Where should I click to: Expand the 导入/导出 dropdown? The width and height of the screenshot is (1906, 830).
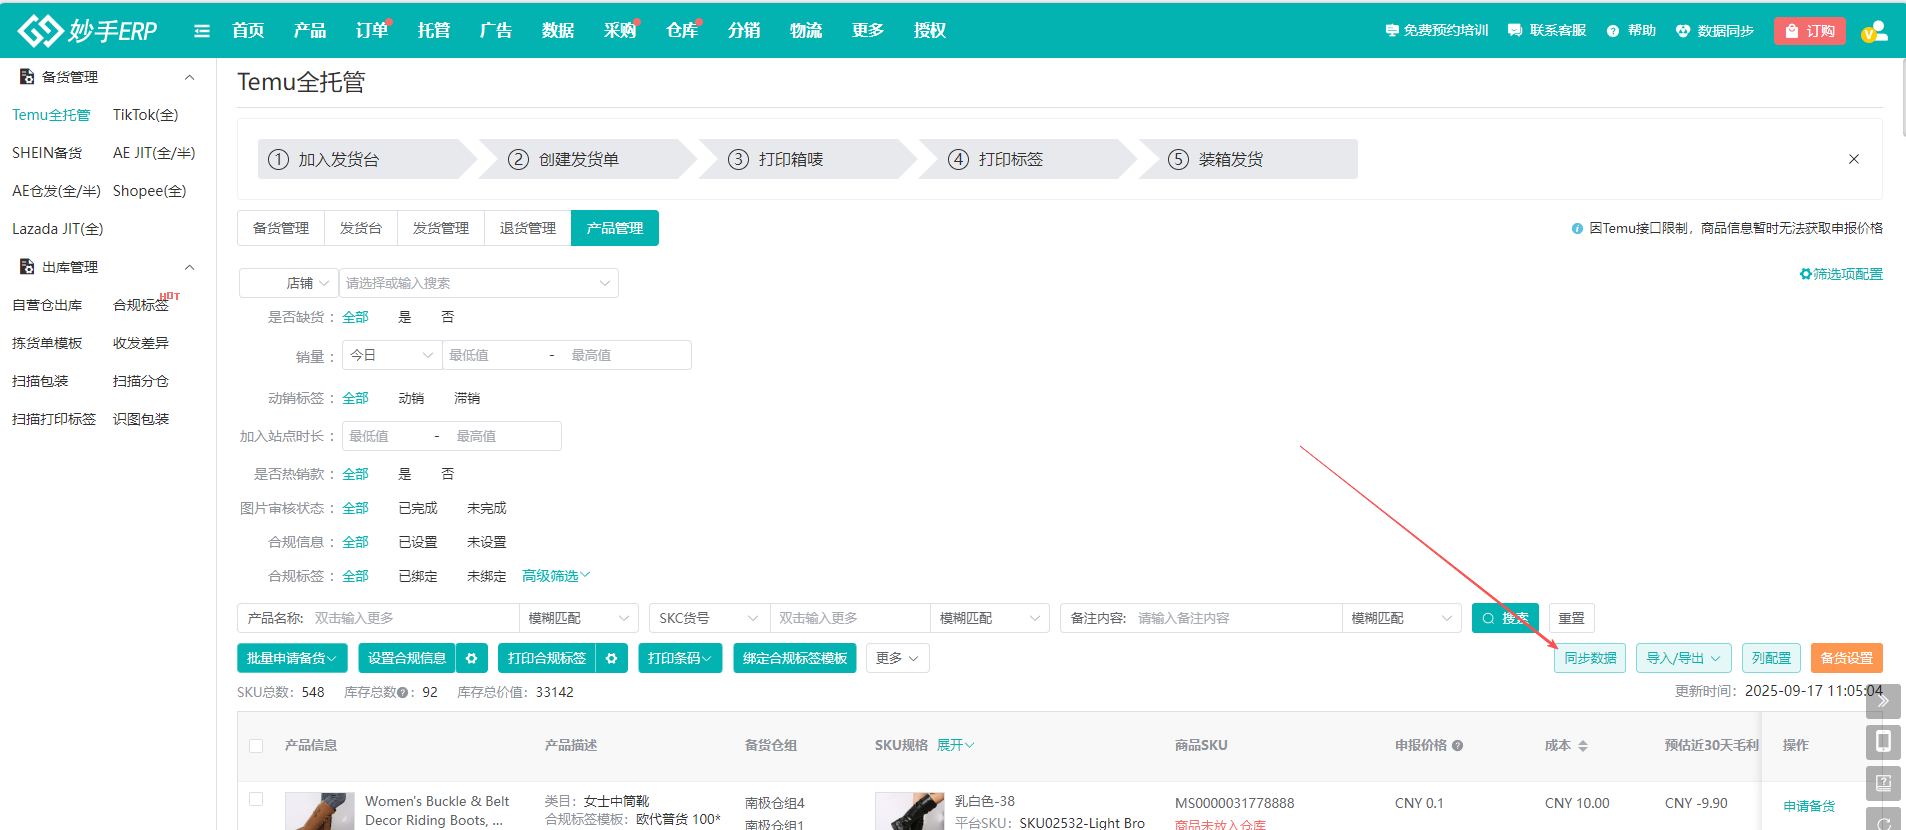pyautogui.click(x=1683, y=658)
